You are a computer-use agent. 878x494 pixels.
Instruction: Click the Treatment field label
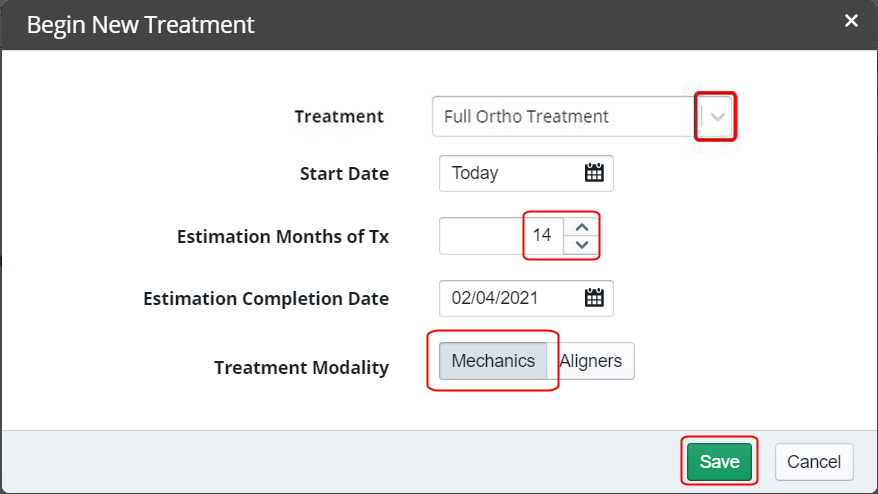tap(339, 117)
